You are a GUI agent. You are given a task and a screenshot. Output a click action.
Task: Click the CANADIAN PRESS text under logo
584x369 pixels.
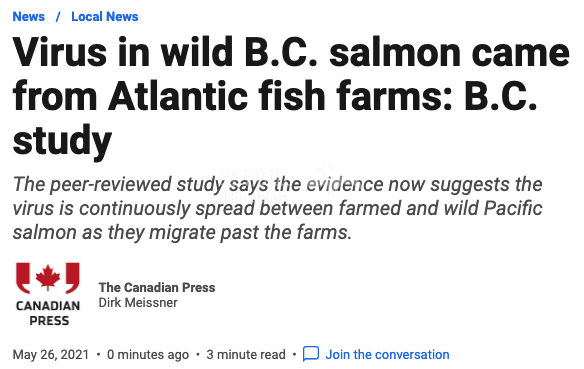[48, 313]
